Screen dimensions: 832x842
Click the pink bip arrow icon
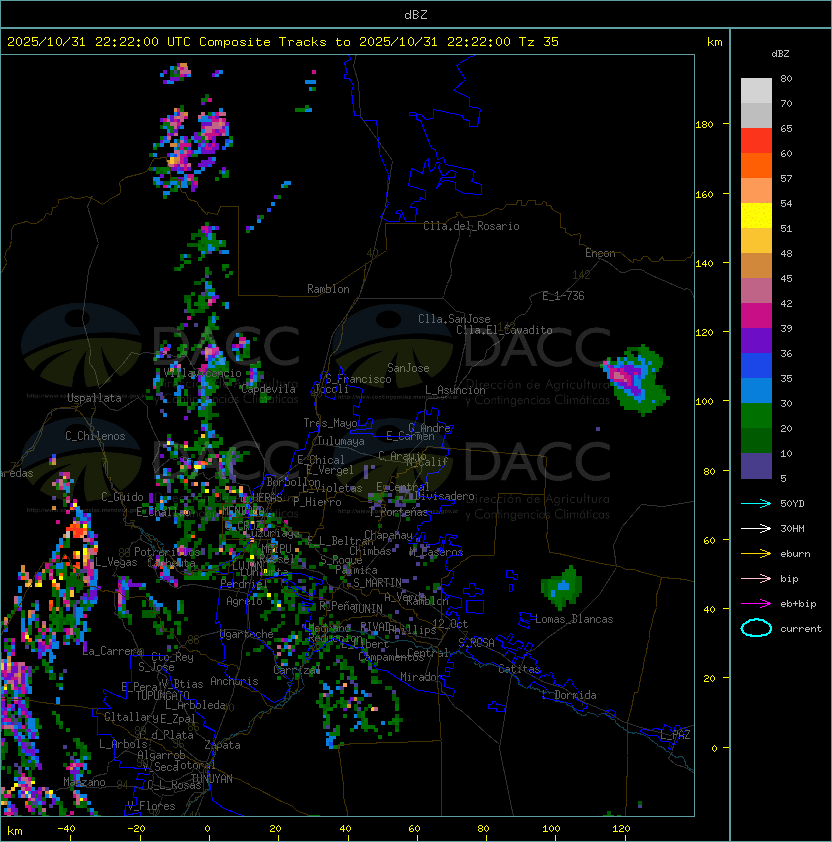click(756, 578)
